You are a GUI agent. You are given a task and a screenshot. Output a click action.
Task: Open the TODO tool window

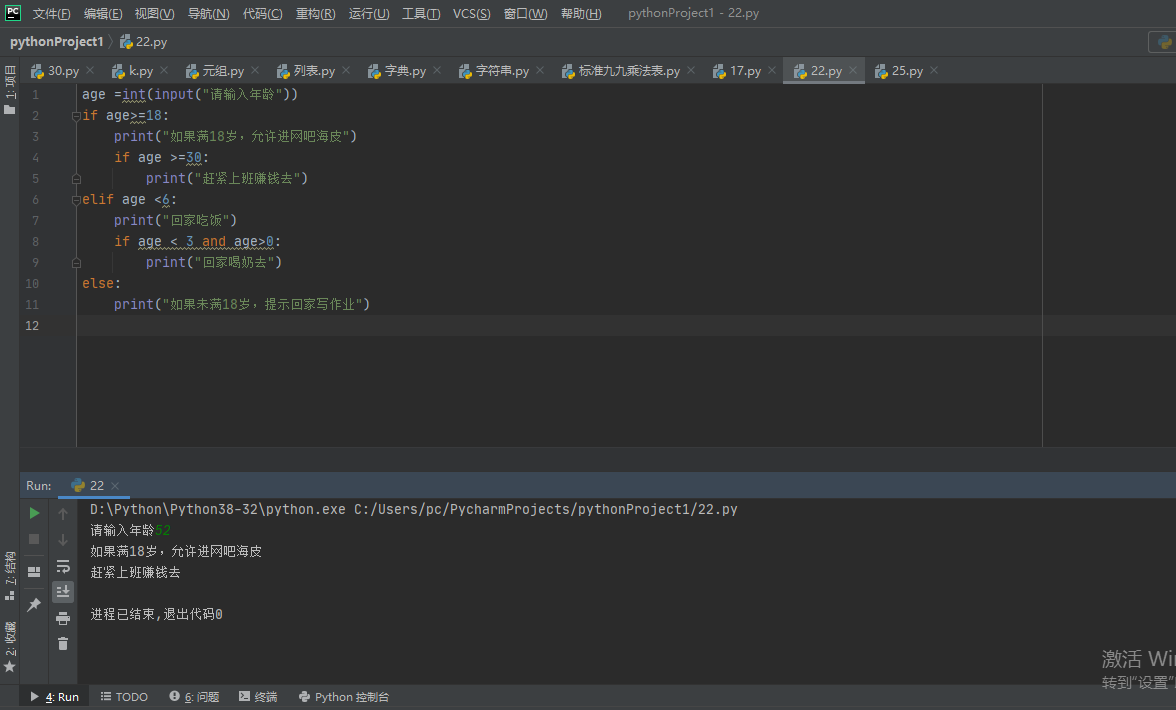pos(124,697)
